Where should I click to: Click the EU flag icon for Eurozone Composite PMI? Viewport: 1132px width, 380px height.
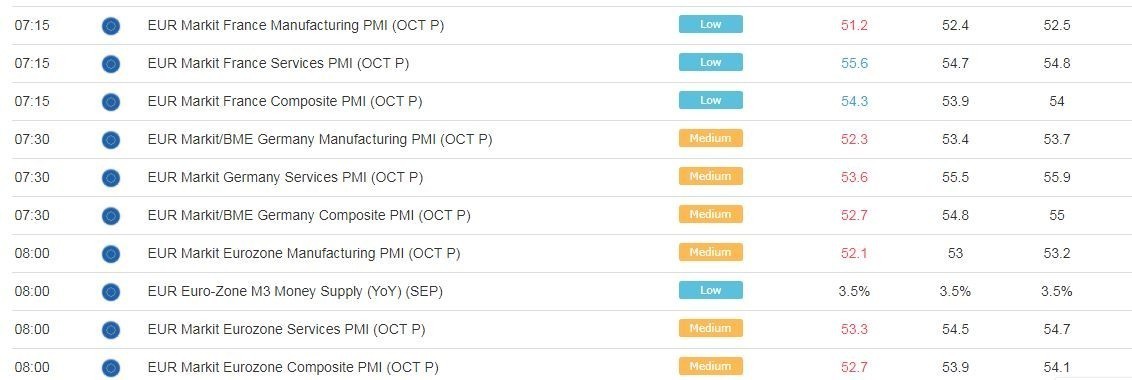click(110, 368)
